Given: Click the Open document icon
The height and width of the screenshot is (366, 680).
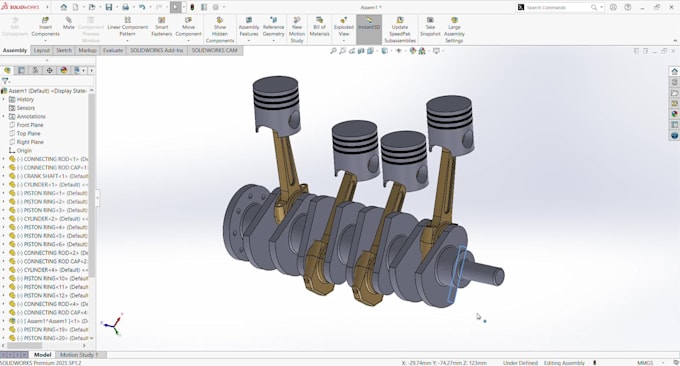Looking at the screenshot, I should [92, 7].
